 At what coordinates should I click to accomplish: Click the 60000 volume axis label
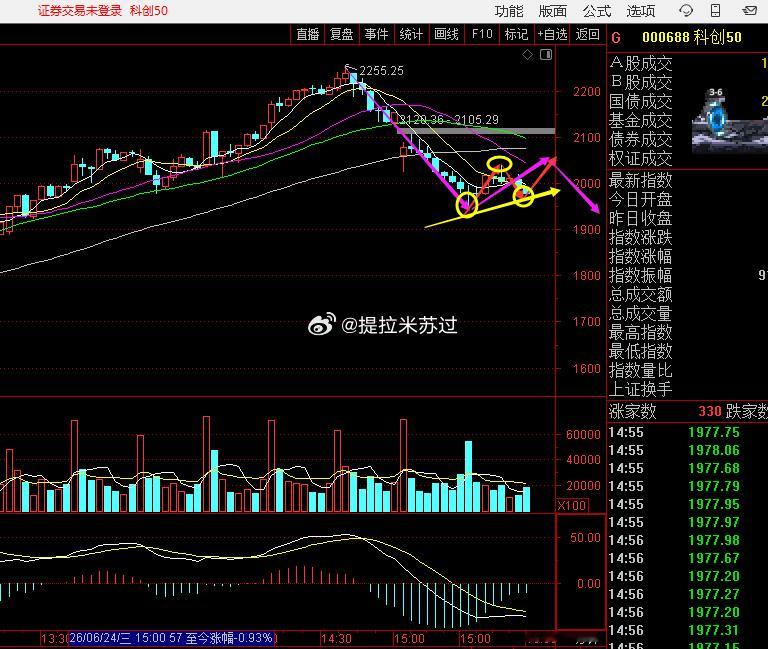pos(583,434)
